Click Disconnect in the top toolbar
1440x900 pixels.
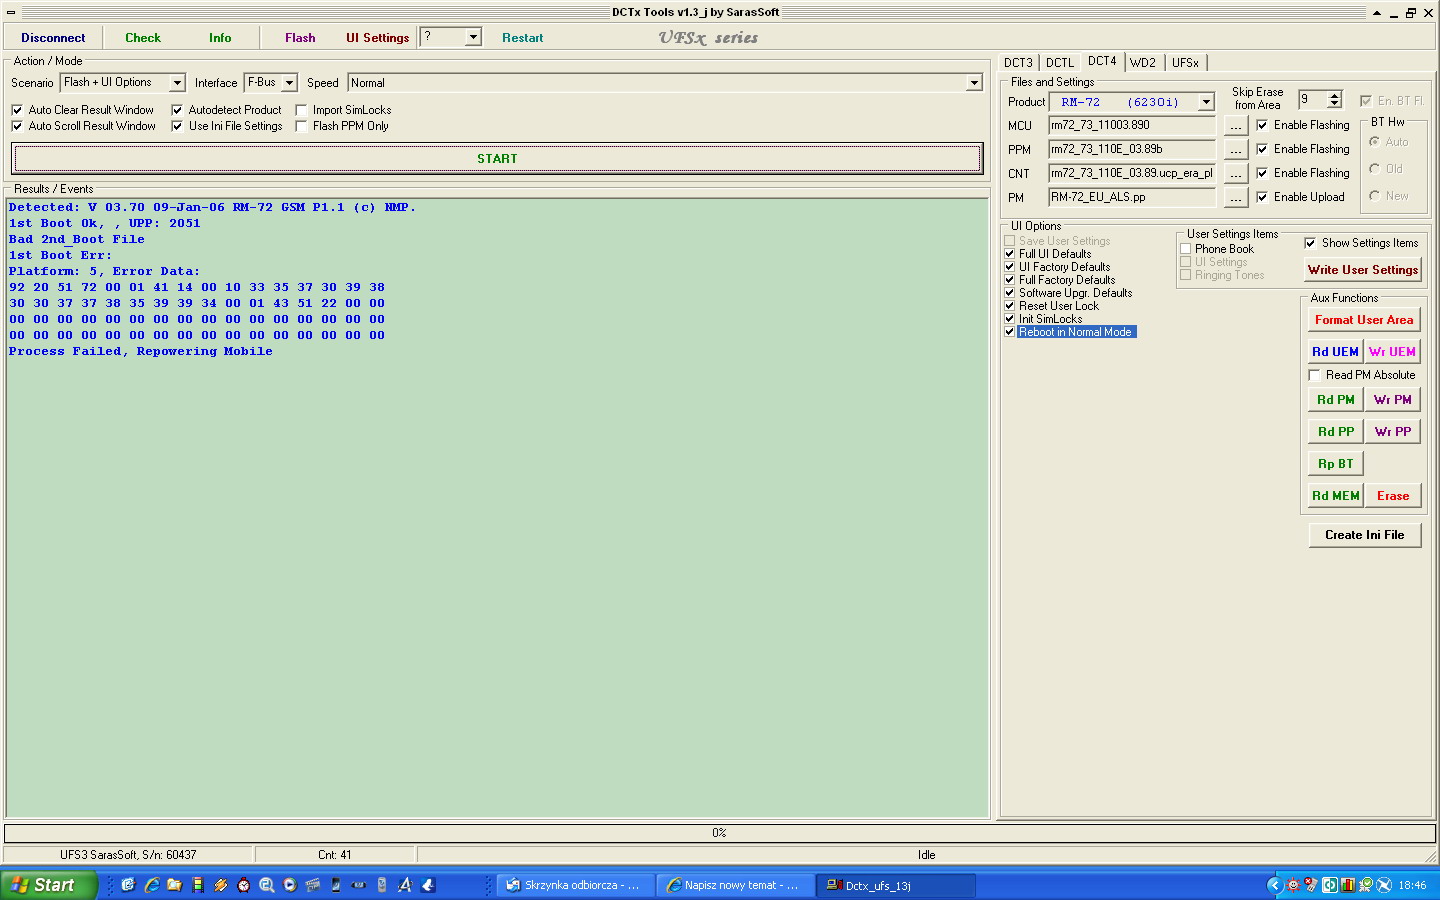tap(53, 38)
